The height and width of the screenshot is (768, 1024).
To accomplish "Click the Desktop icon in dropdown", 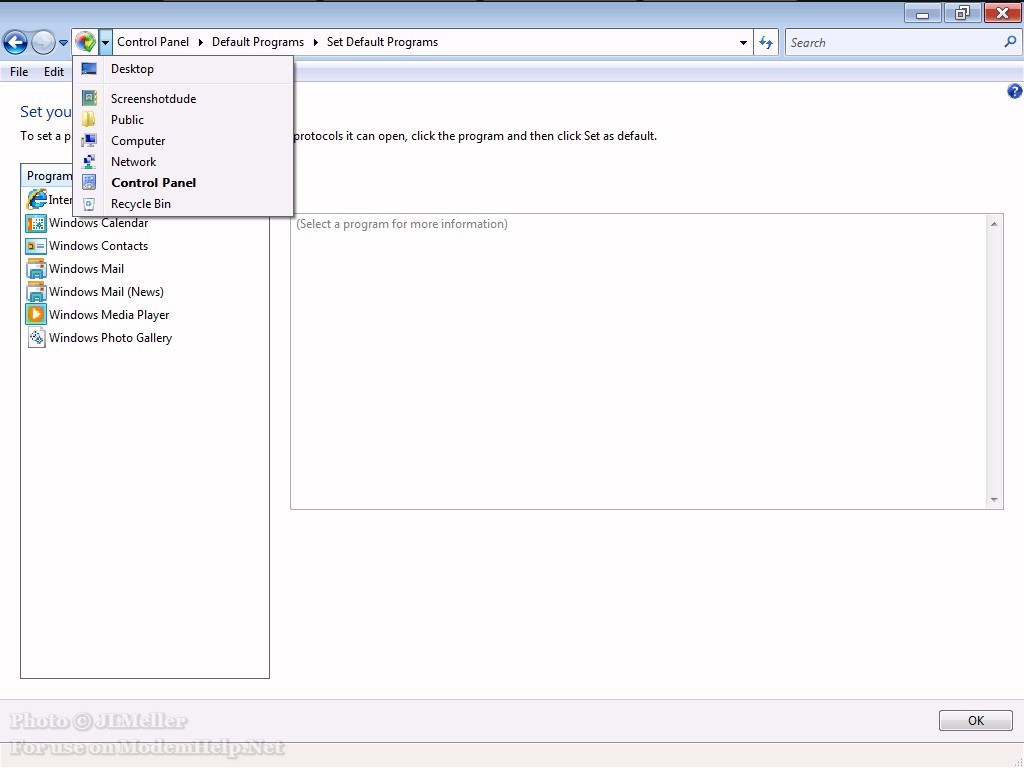I will pos(89,69).
